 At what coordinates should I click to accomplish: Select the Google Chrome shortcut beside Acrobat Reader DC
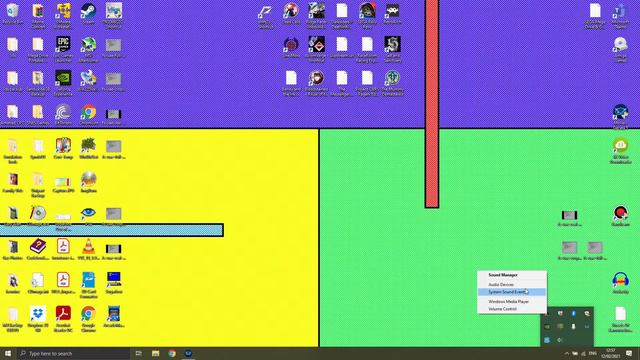[x=88, y=319]
